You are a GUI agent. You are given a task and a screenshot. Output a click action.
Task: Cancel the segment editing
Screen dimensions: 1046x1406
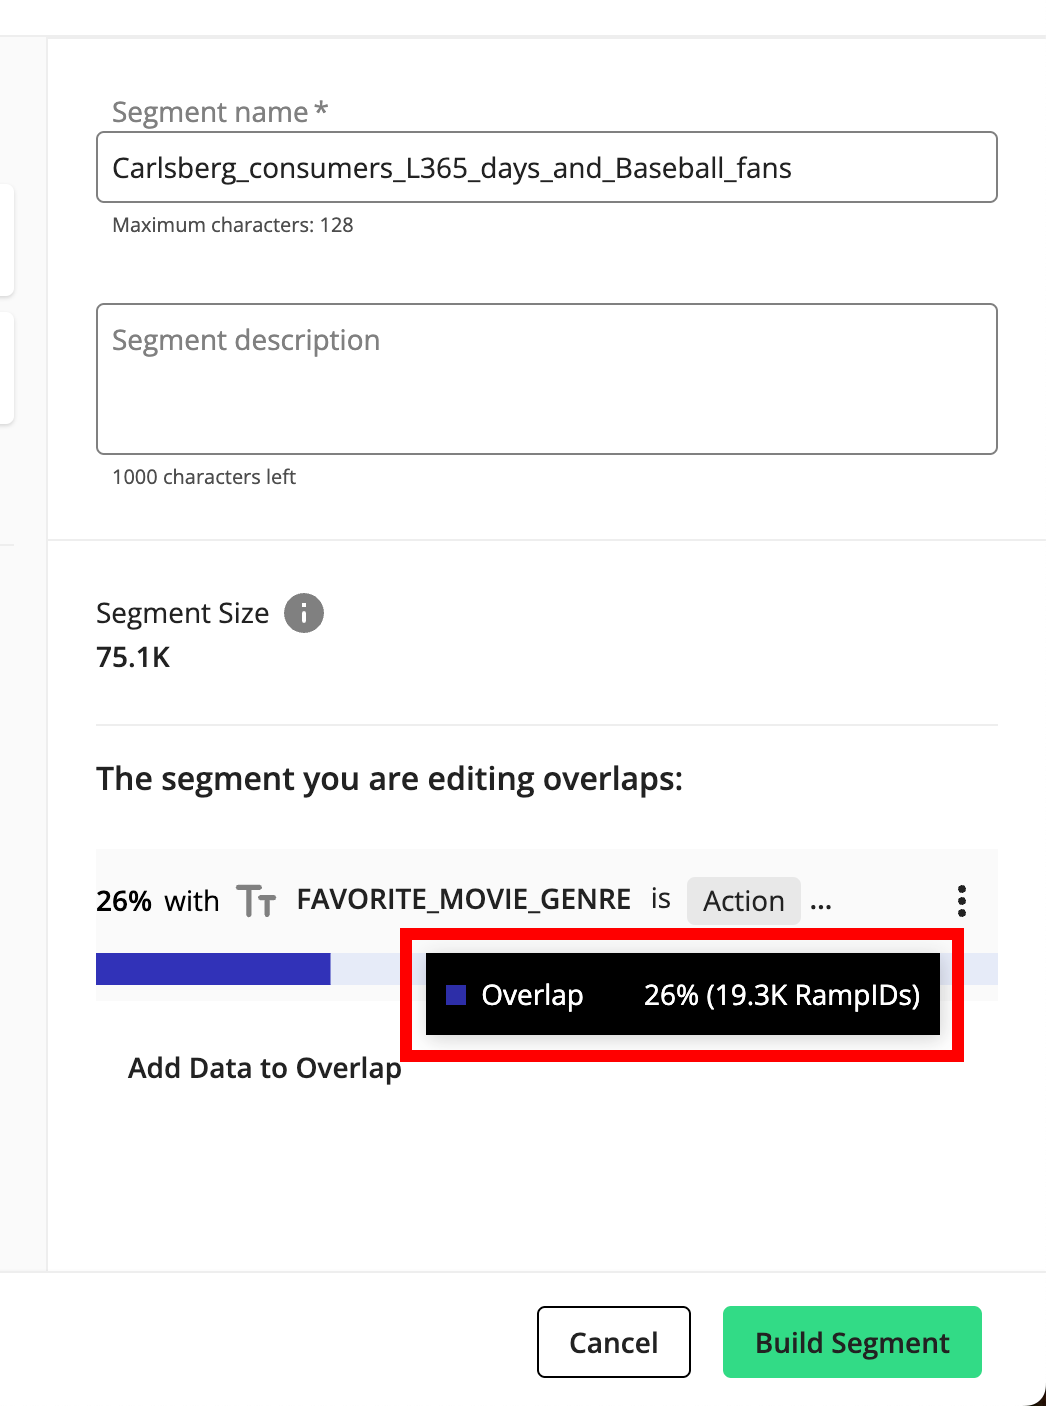click(614, 1342)
